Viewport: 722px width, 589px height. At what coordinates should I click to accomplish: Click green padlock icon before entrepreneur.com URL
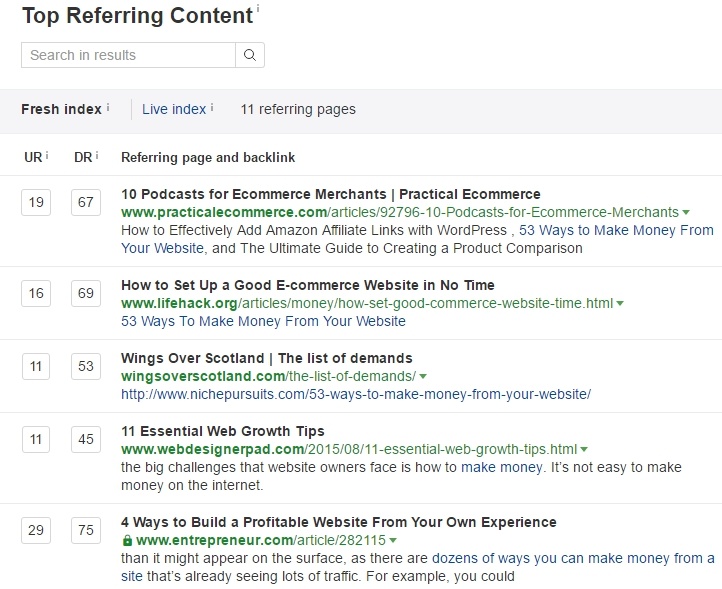(x=127, y=540)
